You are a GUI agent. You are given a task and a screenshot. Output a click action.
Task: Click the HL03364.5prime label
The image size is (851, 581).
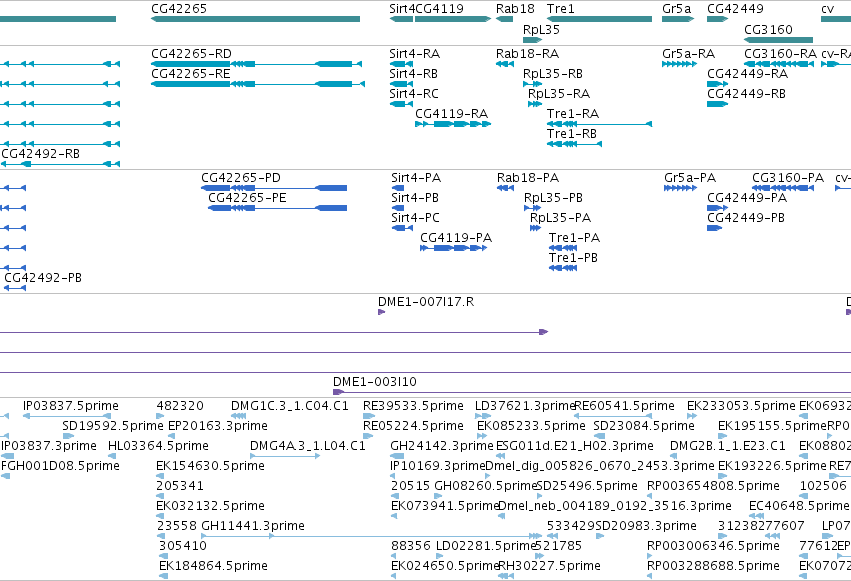tap(158, 446)
